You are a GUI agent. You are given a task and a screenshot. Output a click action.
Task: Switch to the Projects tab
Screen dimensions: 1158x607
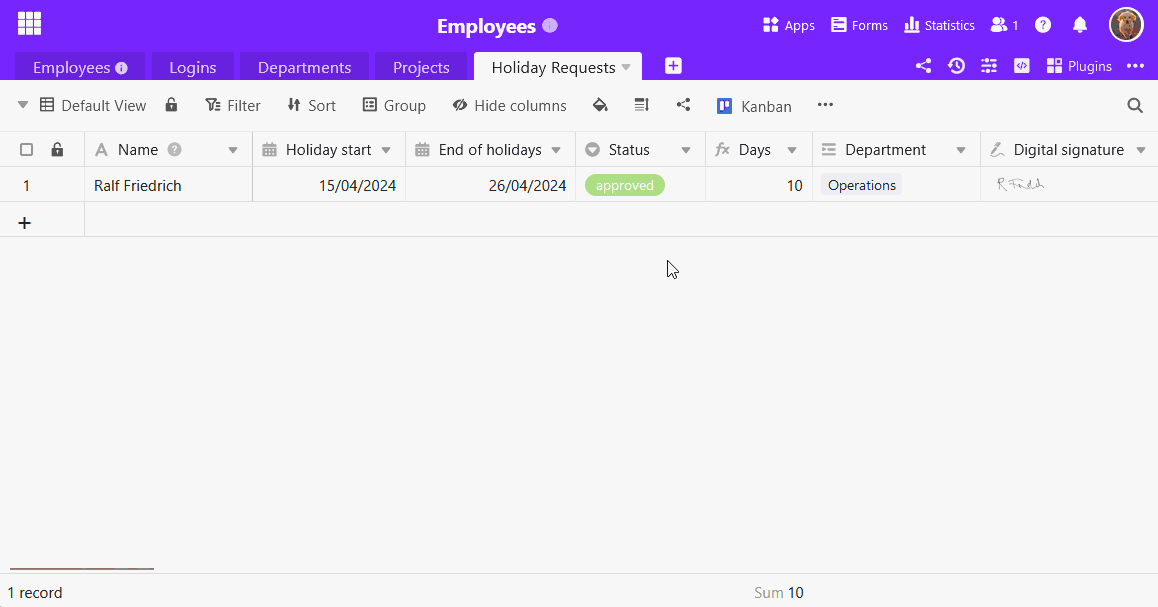pyautogui.click(x=421, y=67)
